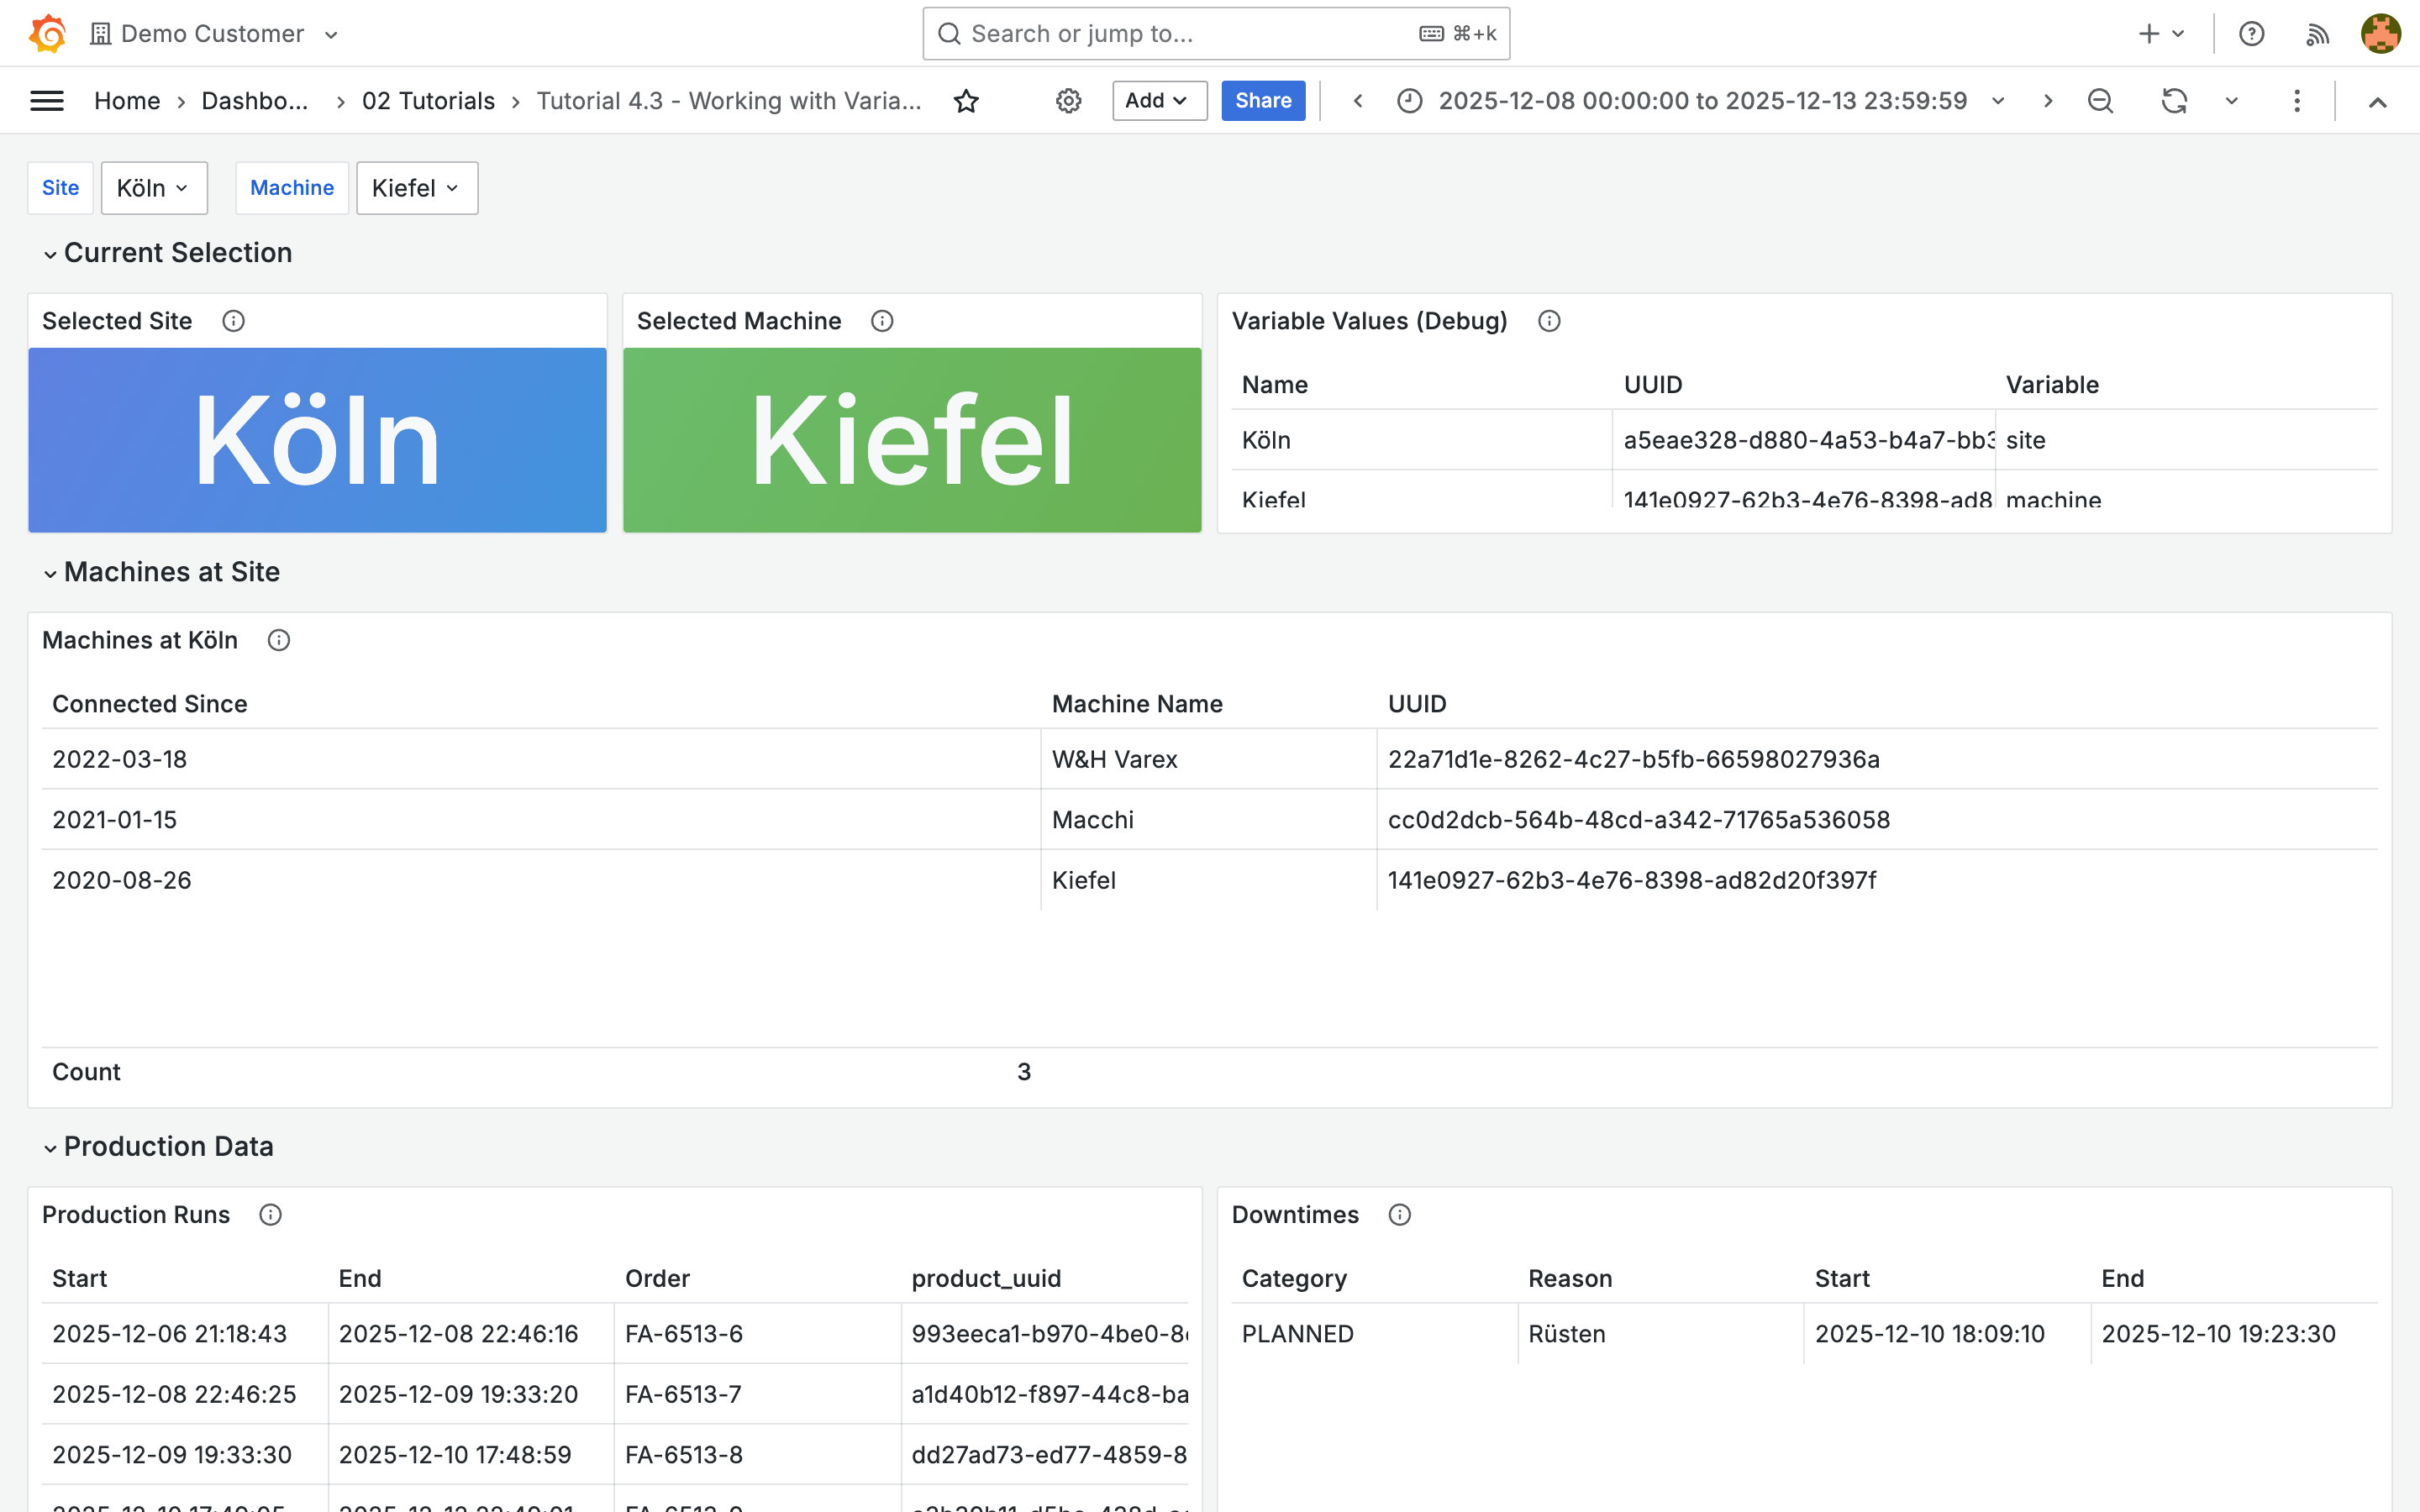Zoom out the time range

coord(2100,101)
